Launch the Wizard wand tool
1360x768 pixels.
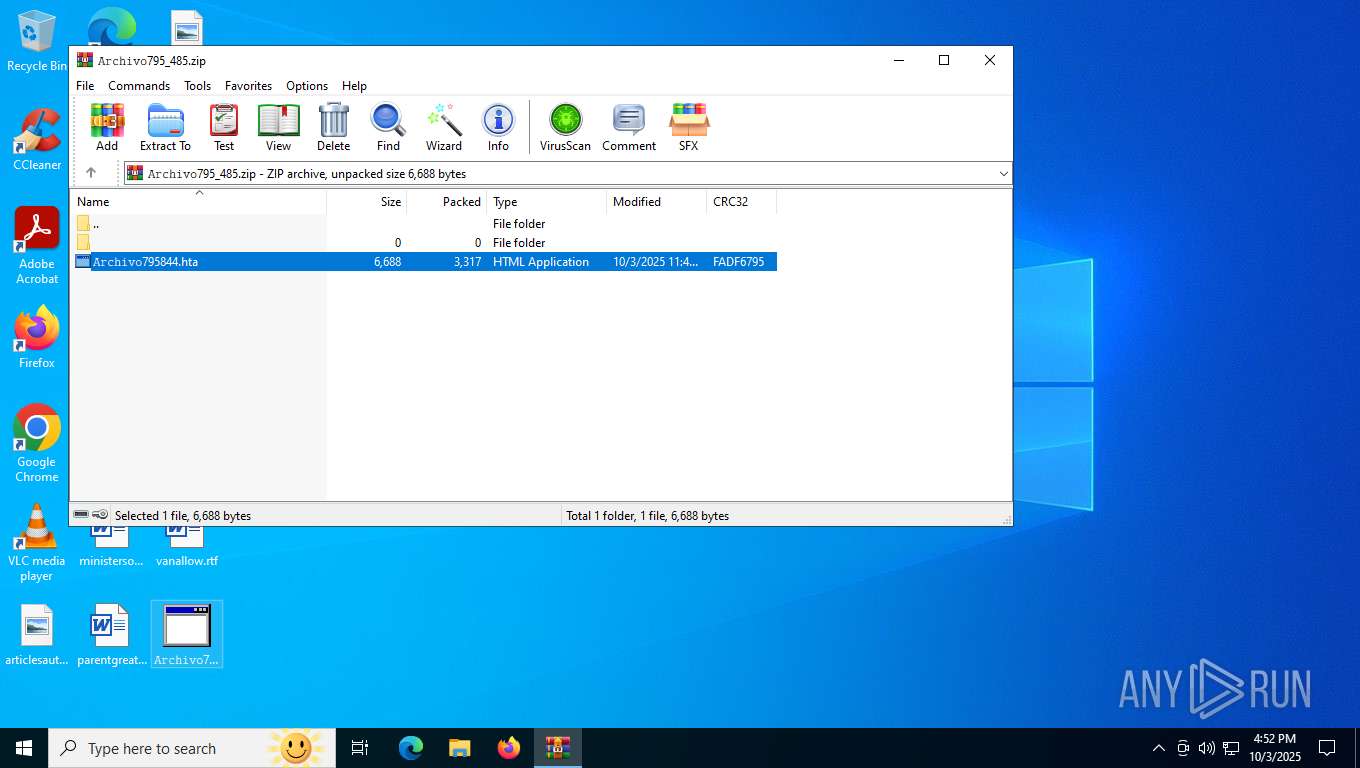pos(444,127)
